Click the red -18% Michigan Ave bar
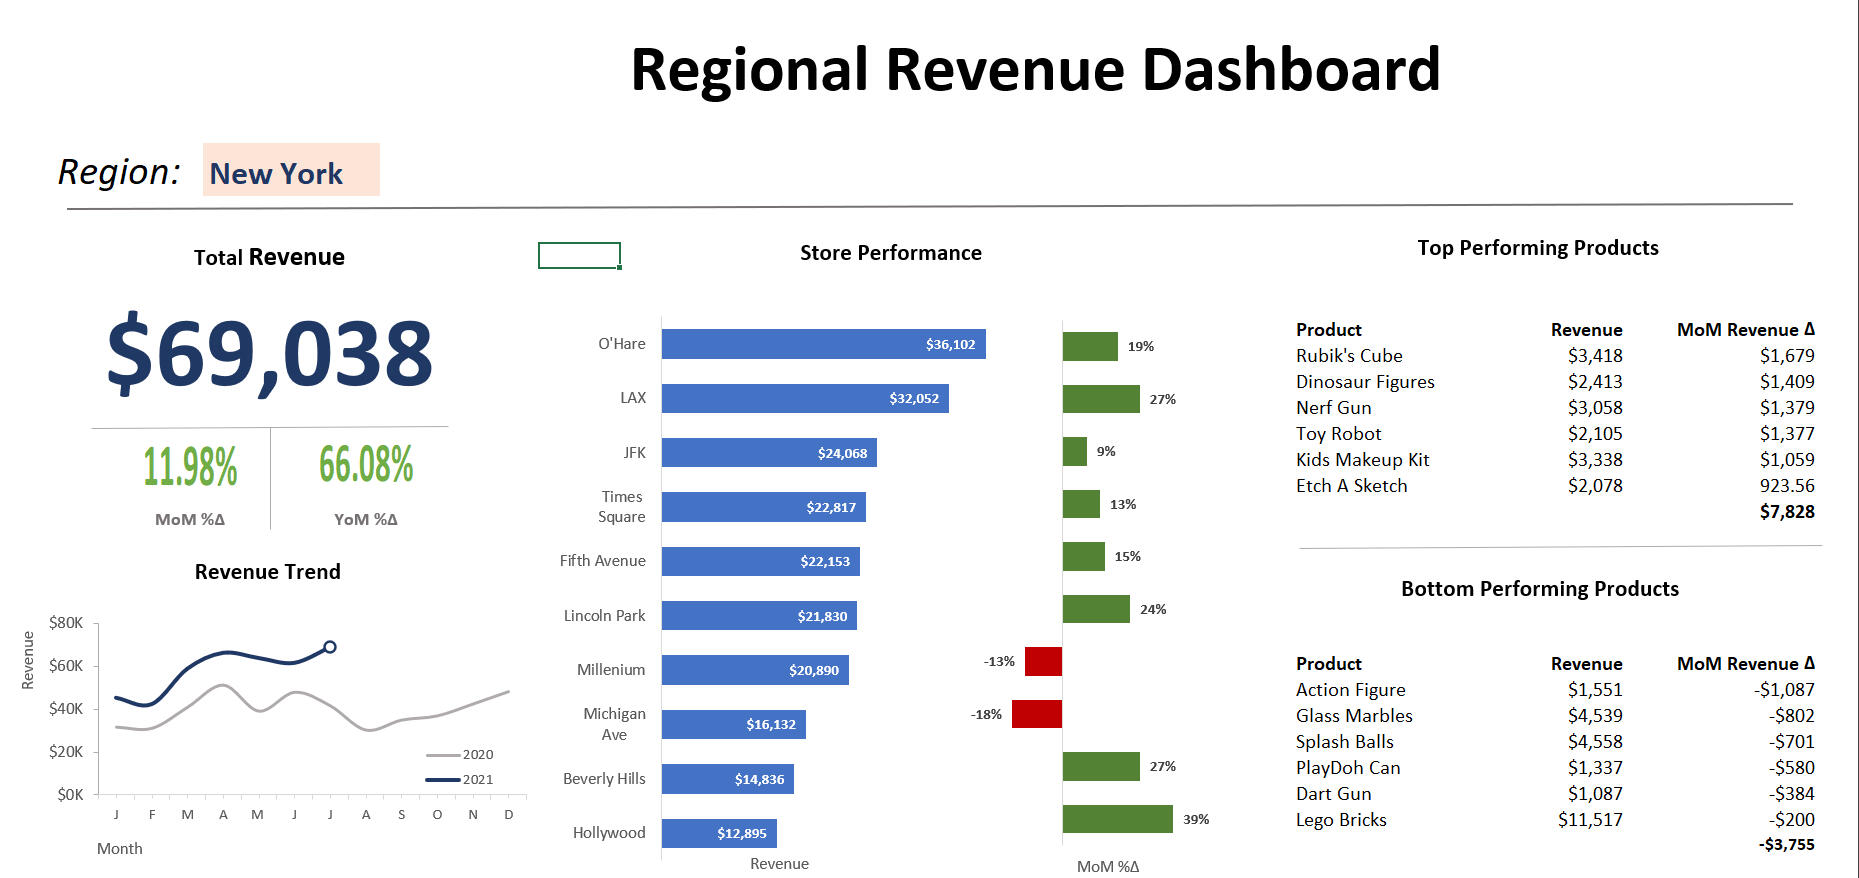Screen dimensions: 1859x878 pos(1036,714)
